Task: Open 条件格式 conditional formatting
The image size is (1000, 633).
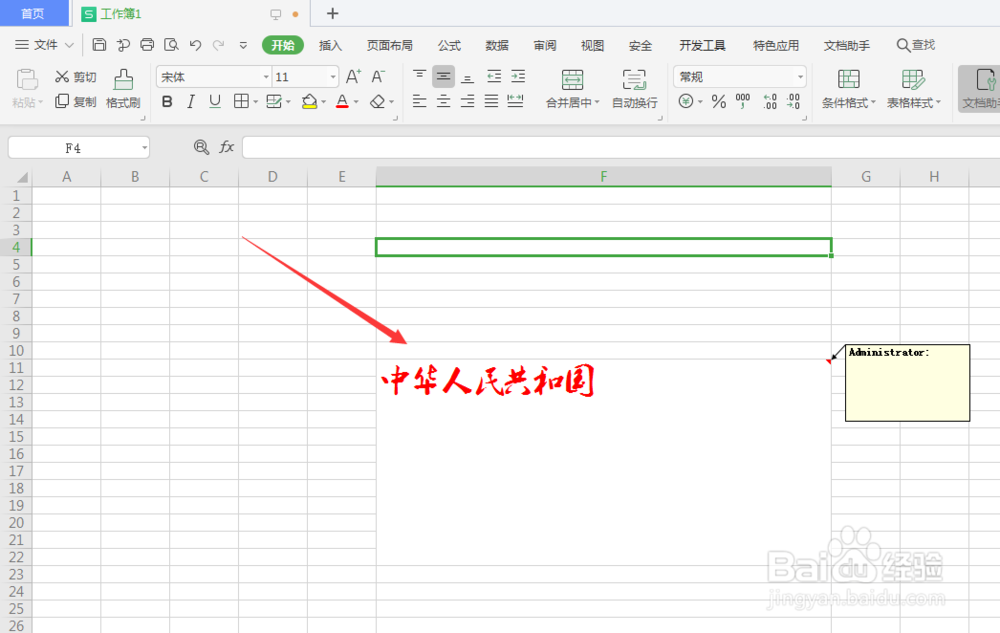Action: [x=848, y=89]
